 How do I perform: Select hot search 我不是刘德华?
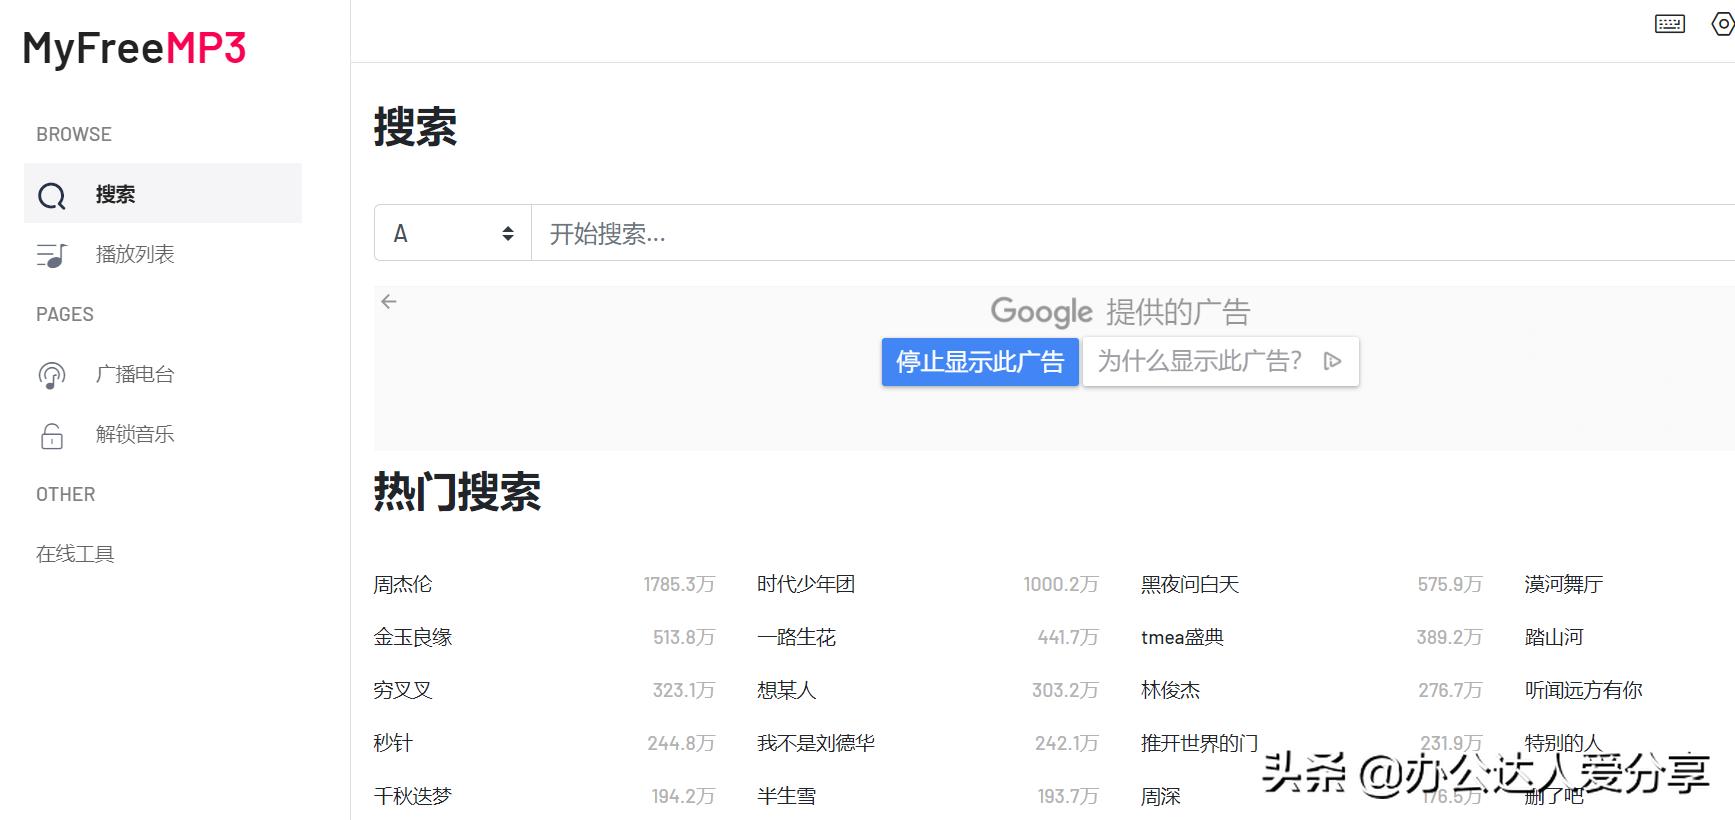point(816,743)
